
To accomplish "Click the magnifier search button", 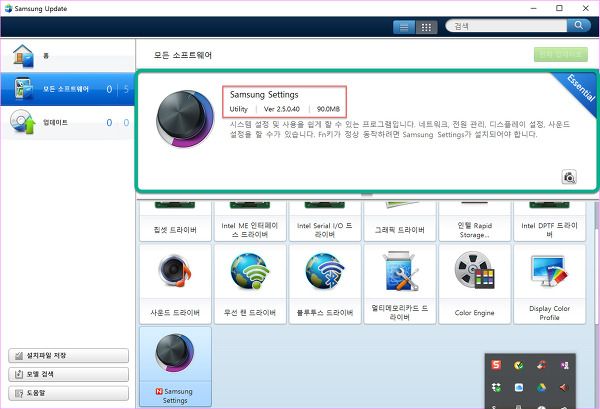I will coord(579,26).
